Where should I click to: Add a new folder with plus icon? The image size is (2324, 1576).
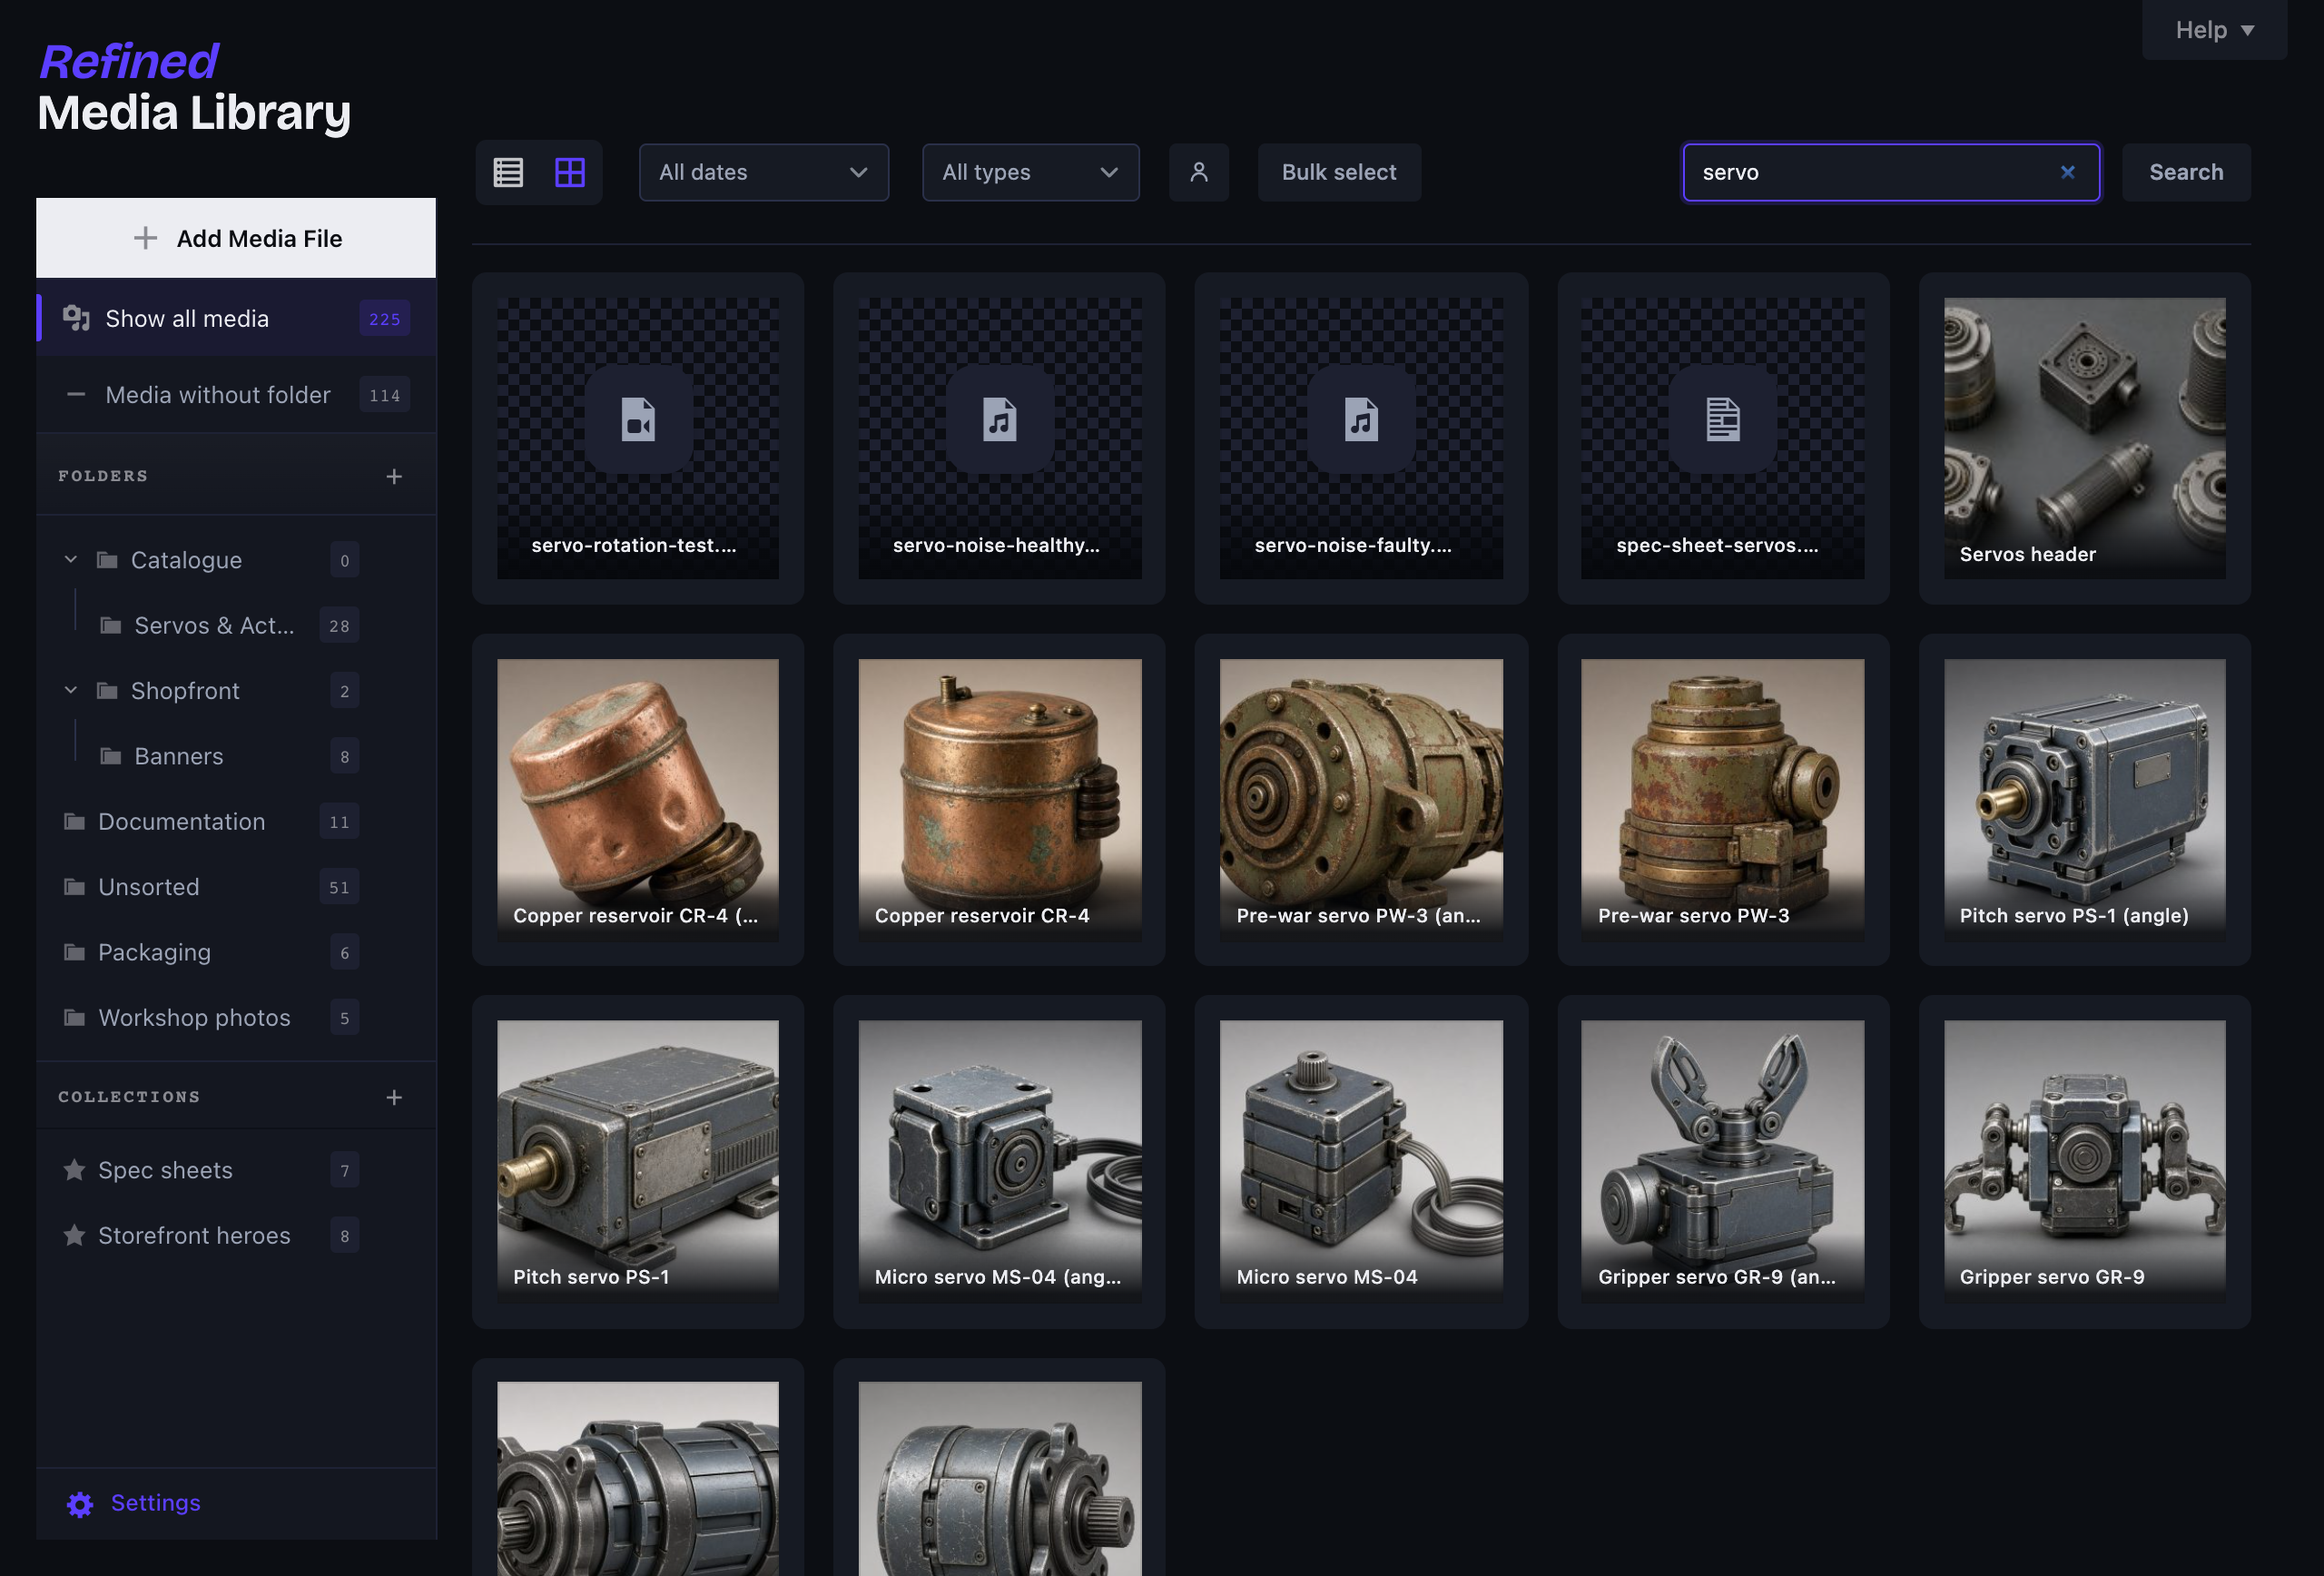point(394,477)
